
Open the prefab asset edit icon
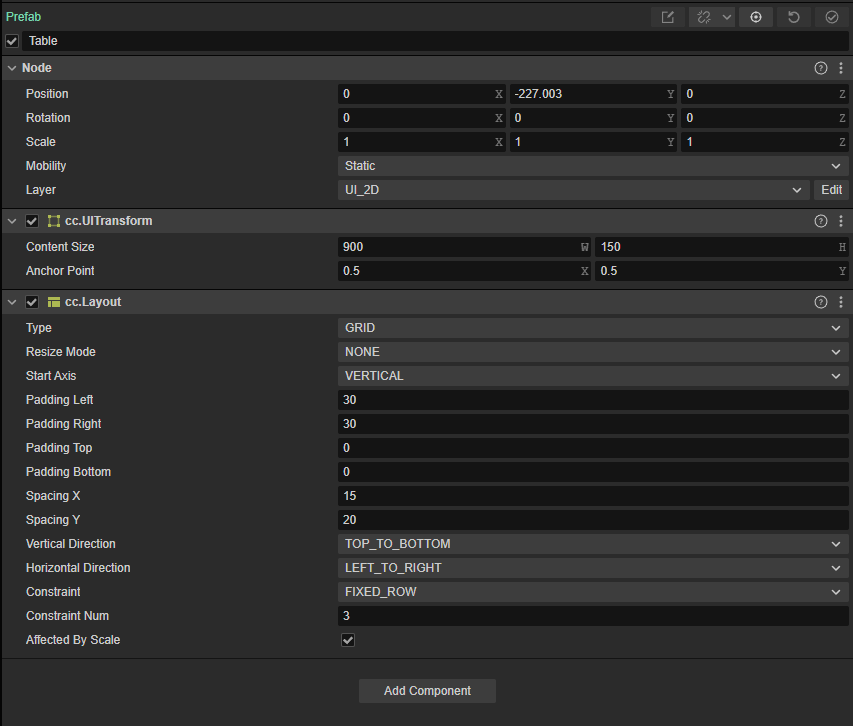pos(667,17)
